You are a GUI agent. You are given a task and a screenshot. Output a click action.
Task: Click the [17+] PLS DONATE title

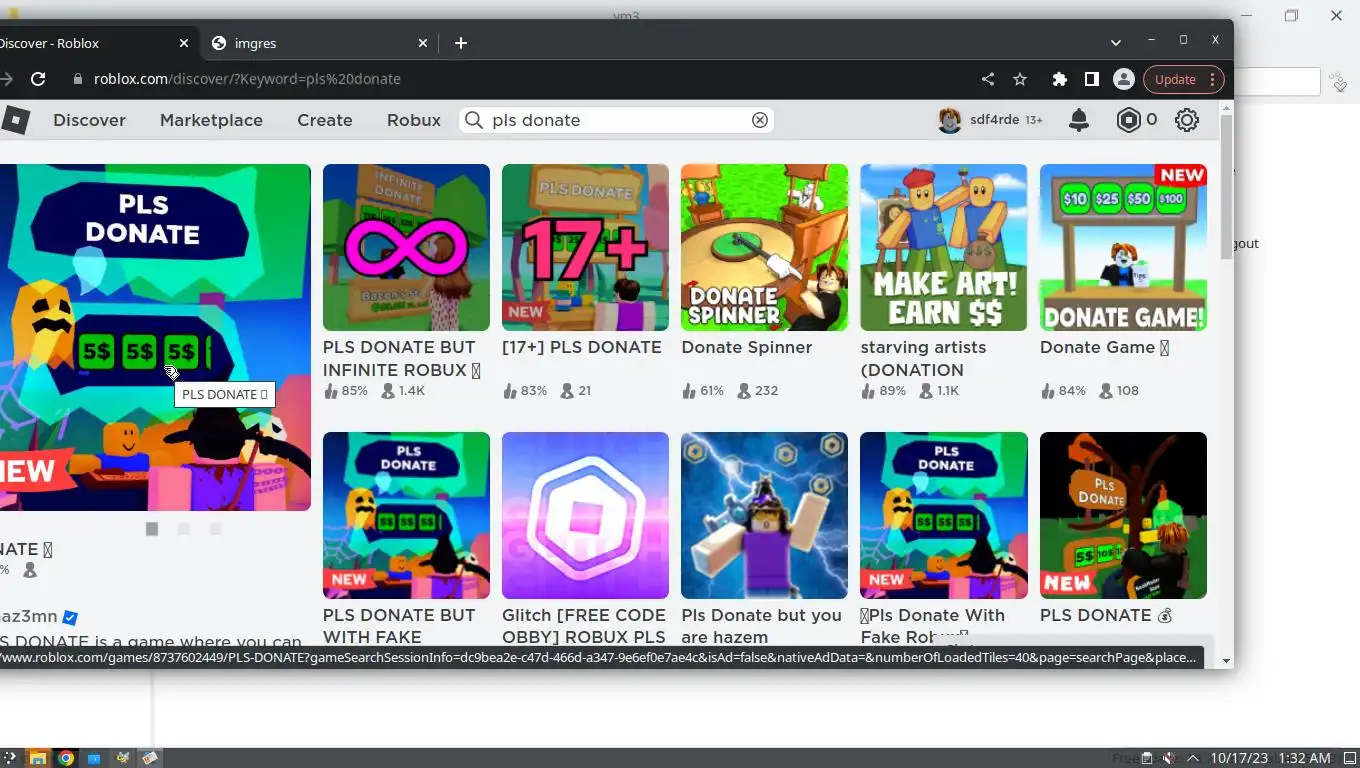582,347
